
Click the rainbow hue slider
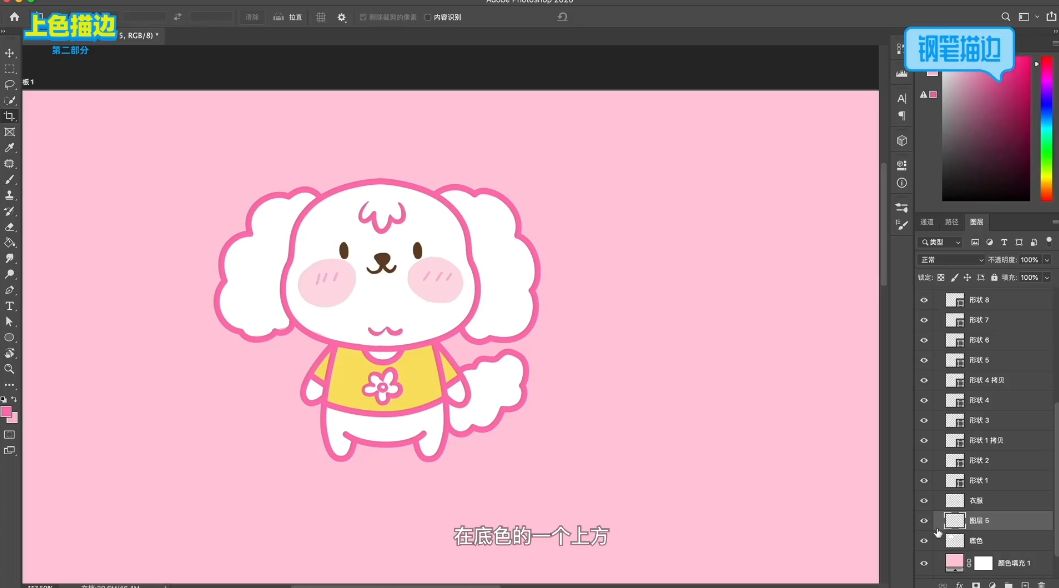coord(1047,128)
